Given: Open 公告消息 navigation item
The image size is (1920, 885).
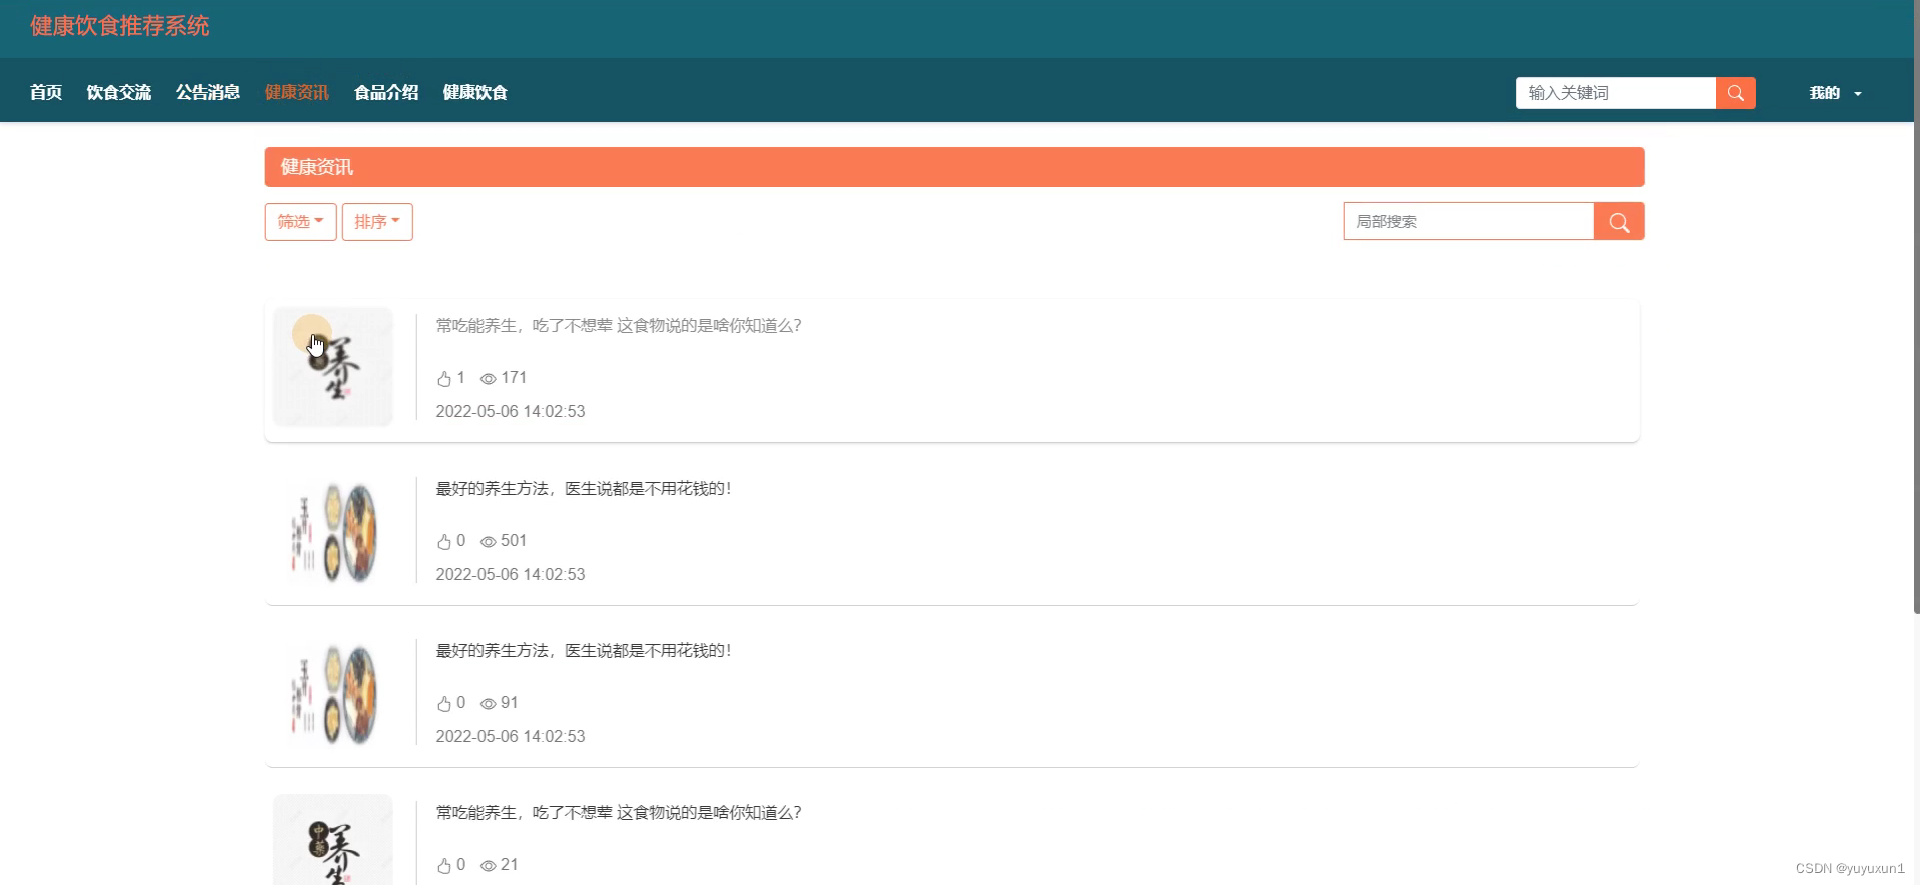Looking at the screenshot, I should coord(208,92).
